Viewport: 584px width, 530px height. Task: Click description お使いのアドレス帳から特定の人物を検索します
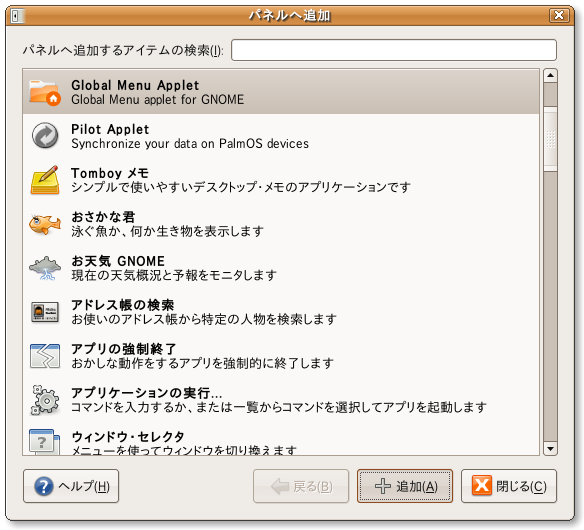204,320
